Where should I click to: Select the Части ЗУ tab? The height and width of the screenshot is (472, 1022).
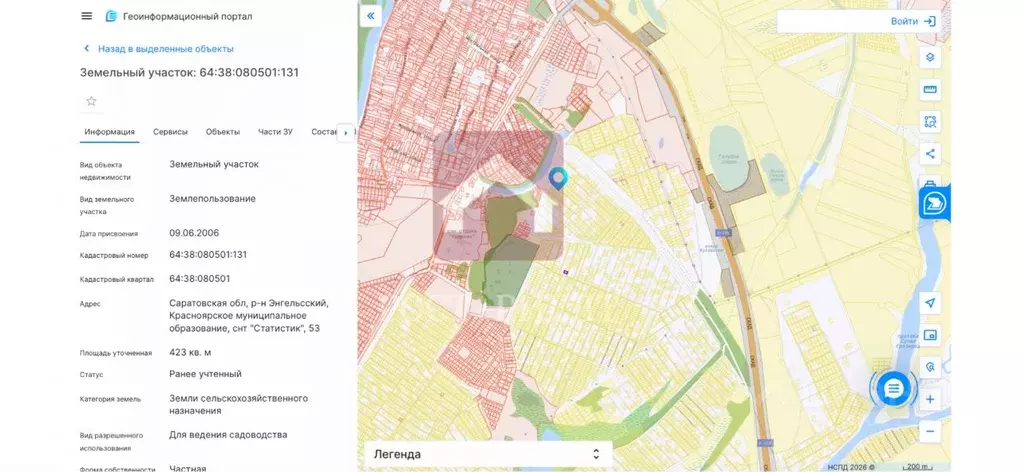coord(275,132)
